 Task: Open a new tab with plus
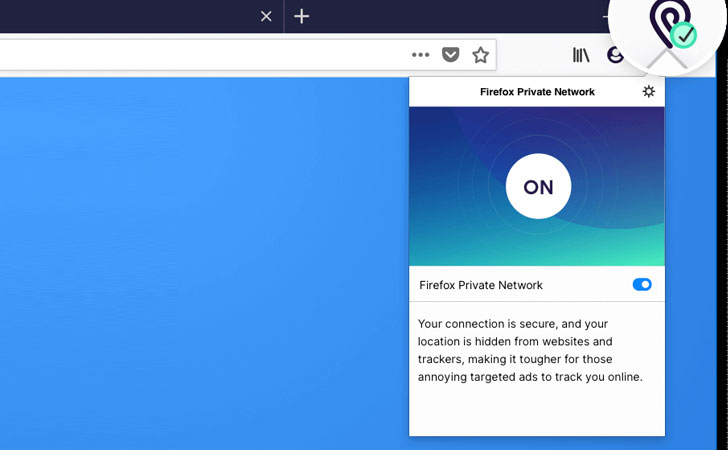[x=301, y=16]
